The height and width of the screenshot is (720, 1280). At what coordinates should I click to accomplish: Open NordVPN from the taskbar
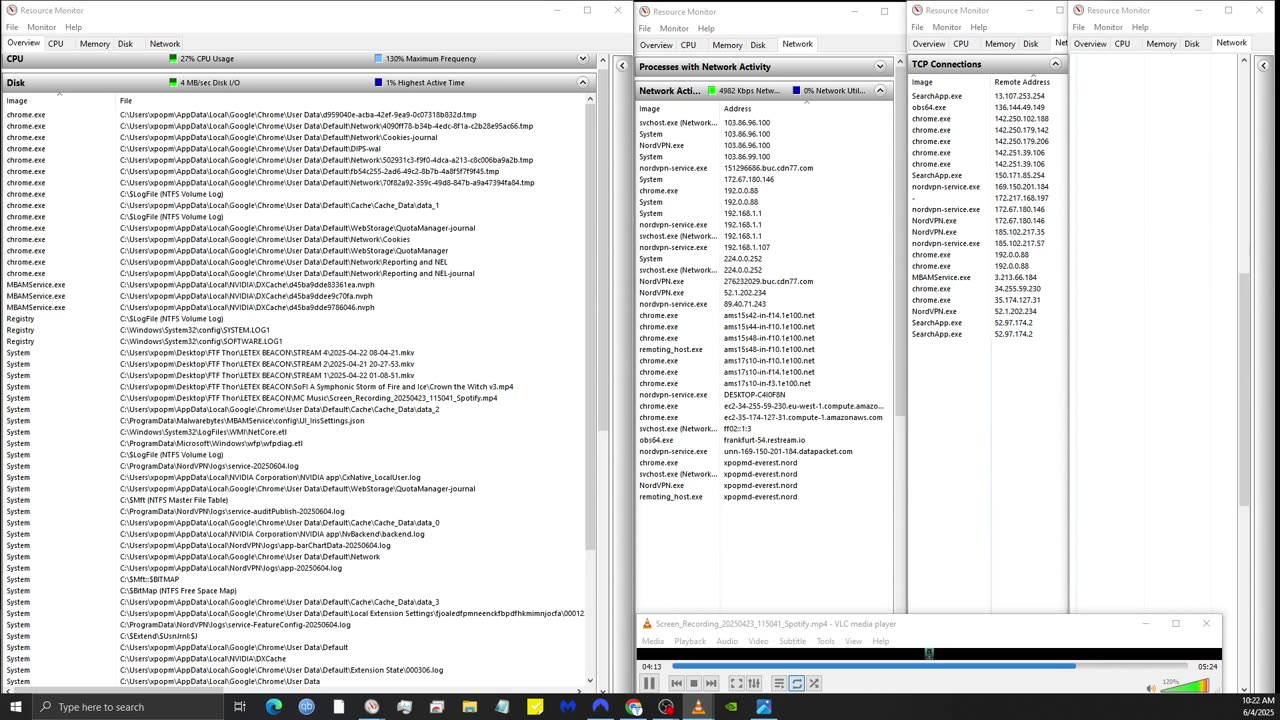coord(600,707)
